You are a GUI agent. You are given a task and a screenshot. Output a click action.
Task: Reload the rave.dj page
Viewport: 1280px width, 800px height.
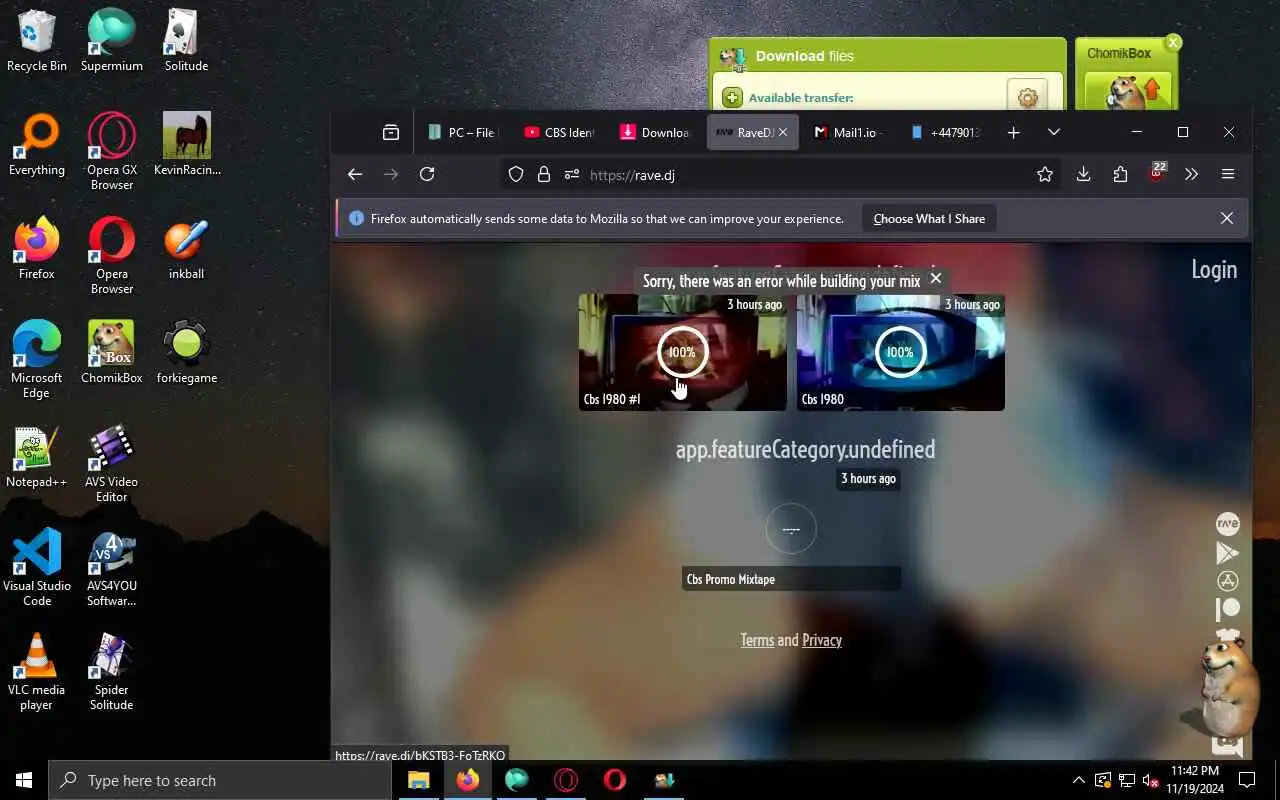tap(427, 174)
